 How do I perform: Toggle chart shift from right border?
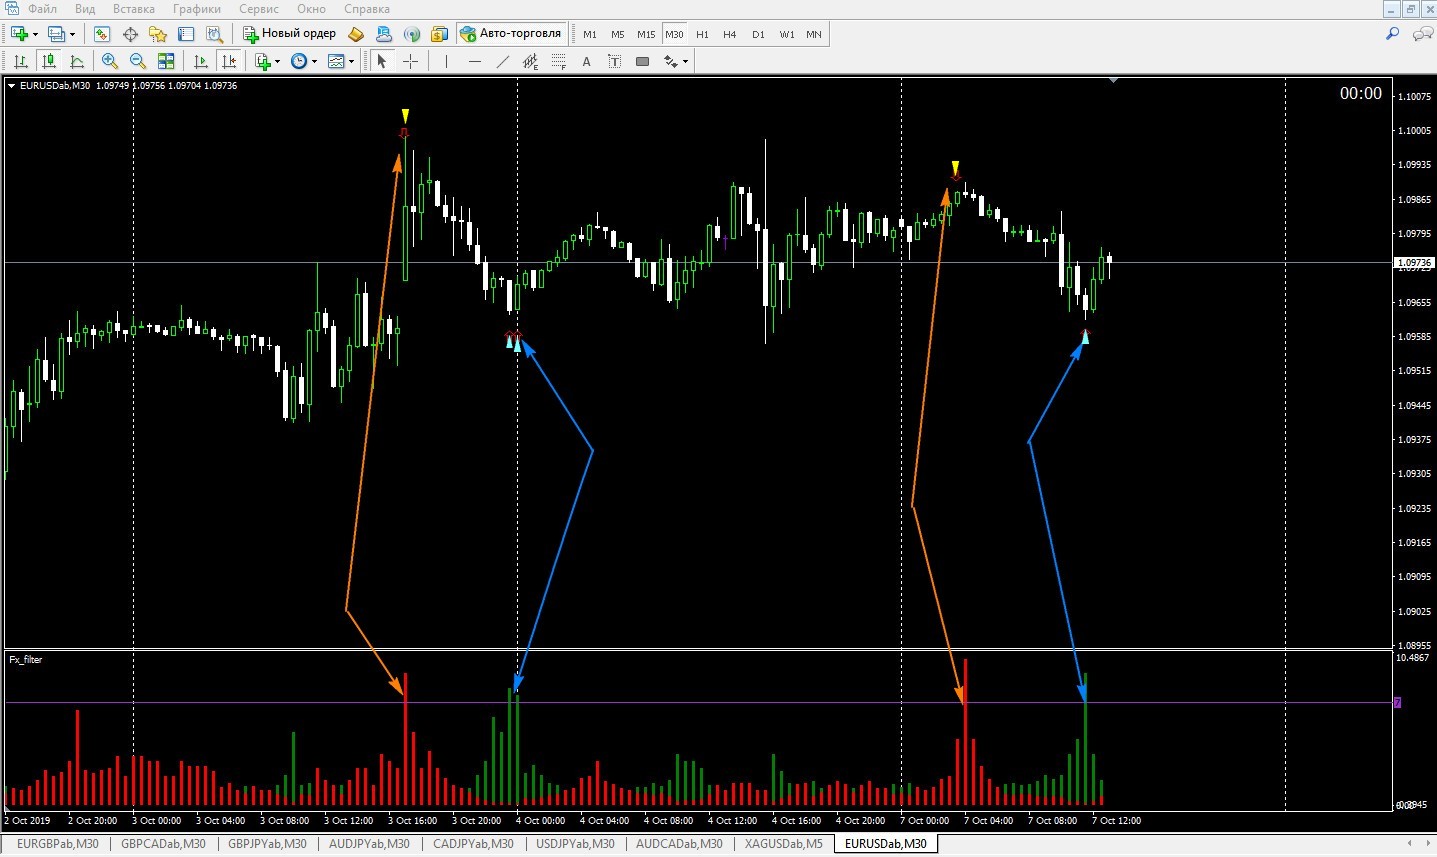pos(229,61)
